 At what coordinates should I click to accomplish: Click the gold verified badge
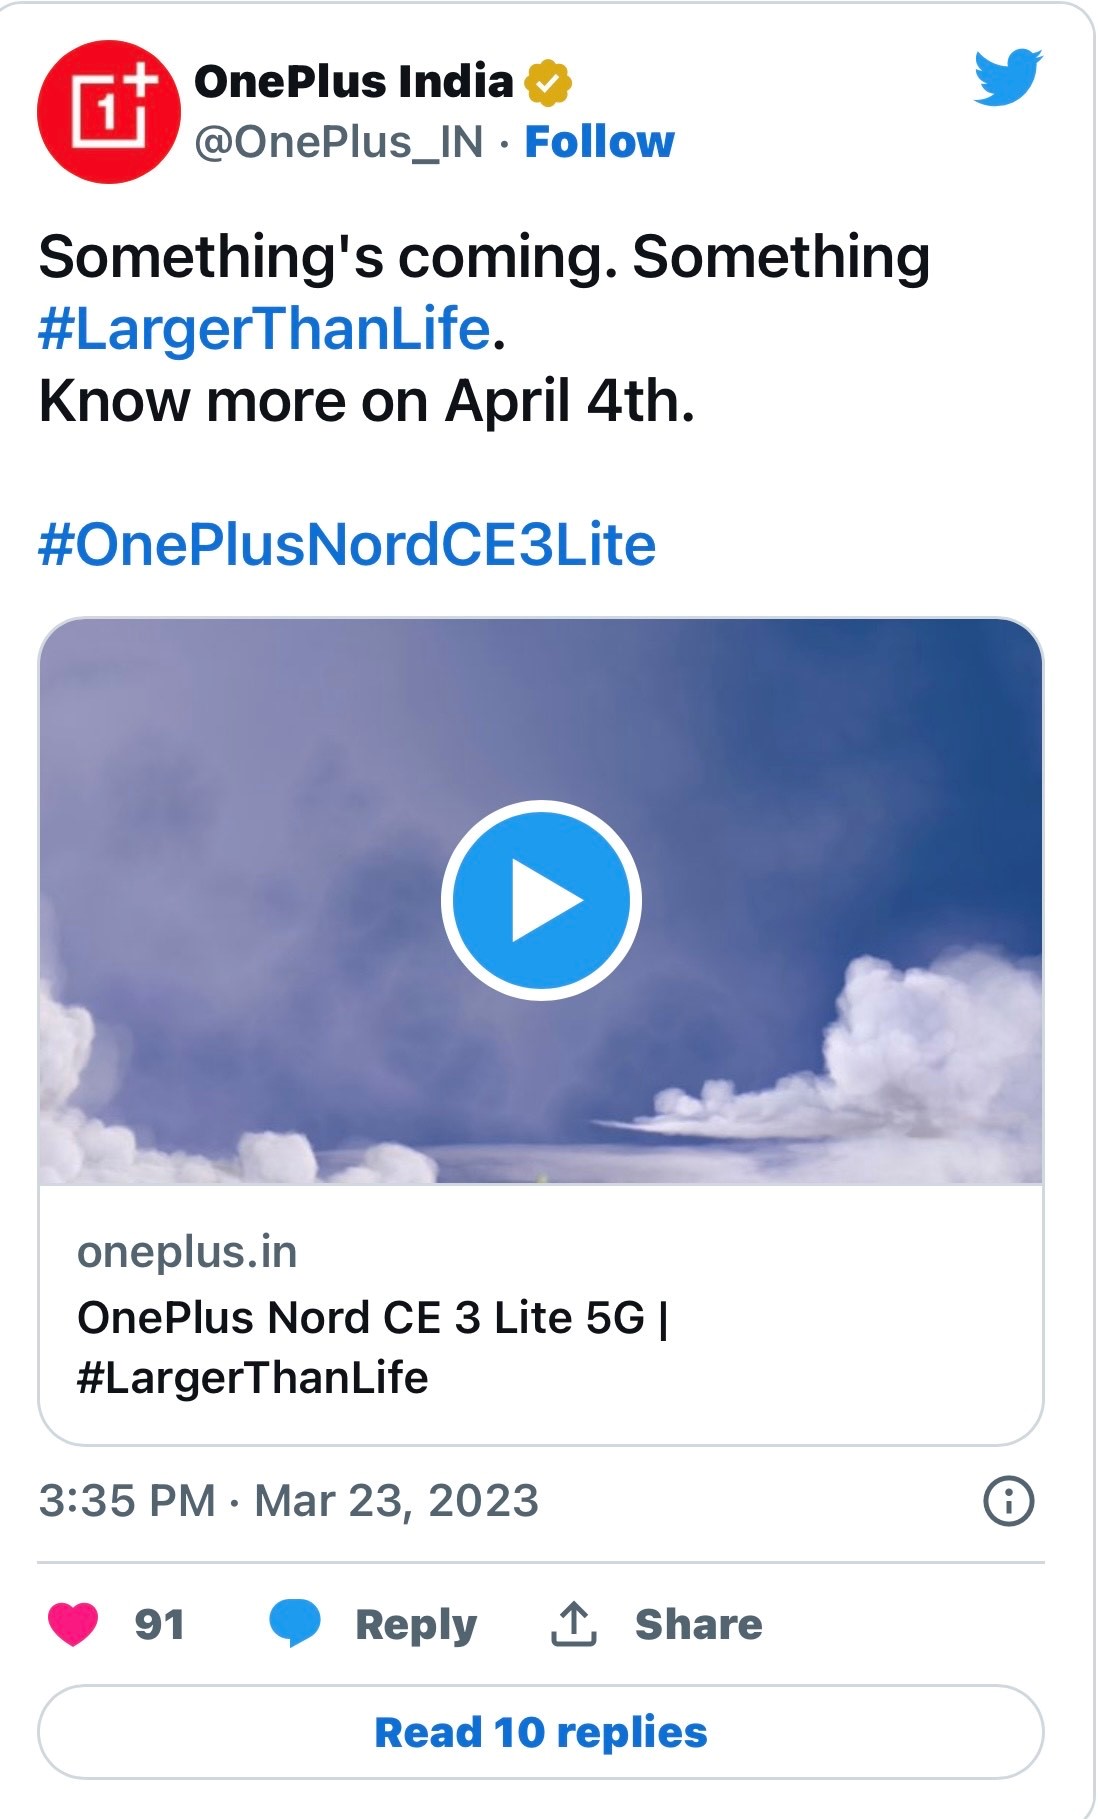548,82
